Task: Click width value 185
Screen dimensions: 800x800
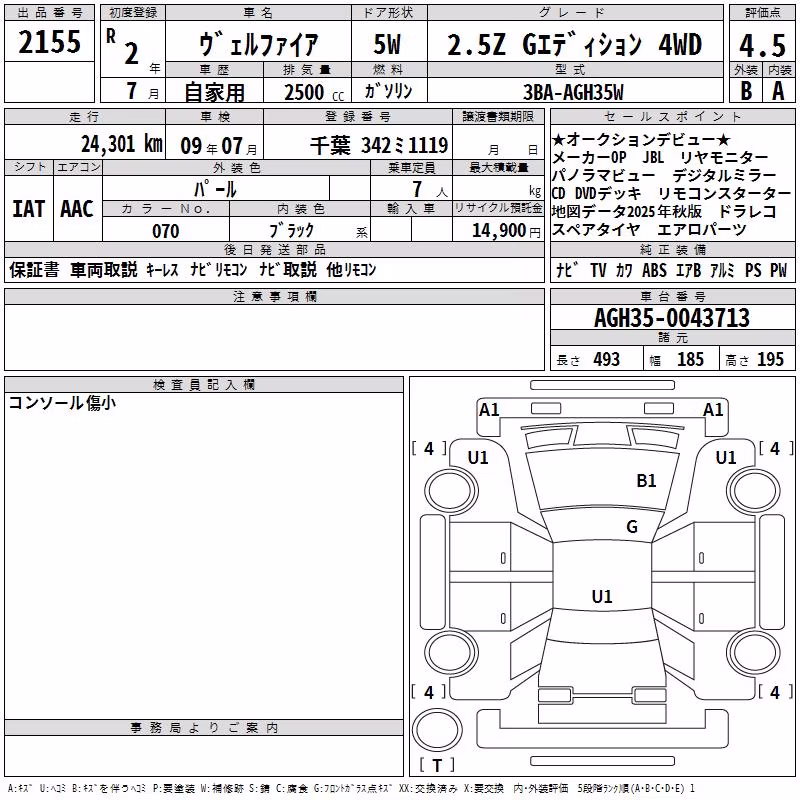Action: point(690,360)
